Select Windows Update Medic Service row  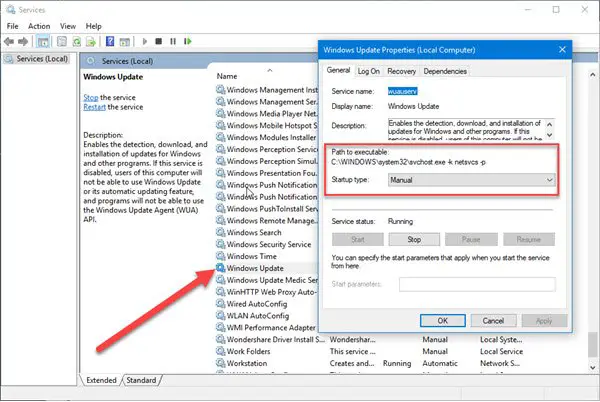point(267,280)
